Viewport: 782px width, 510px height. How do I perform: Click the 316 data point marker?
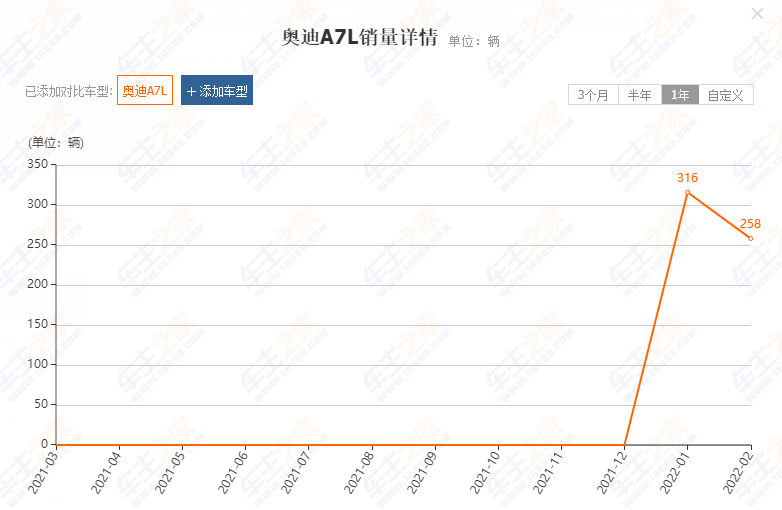[x=687, y=192]
